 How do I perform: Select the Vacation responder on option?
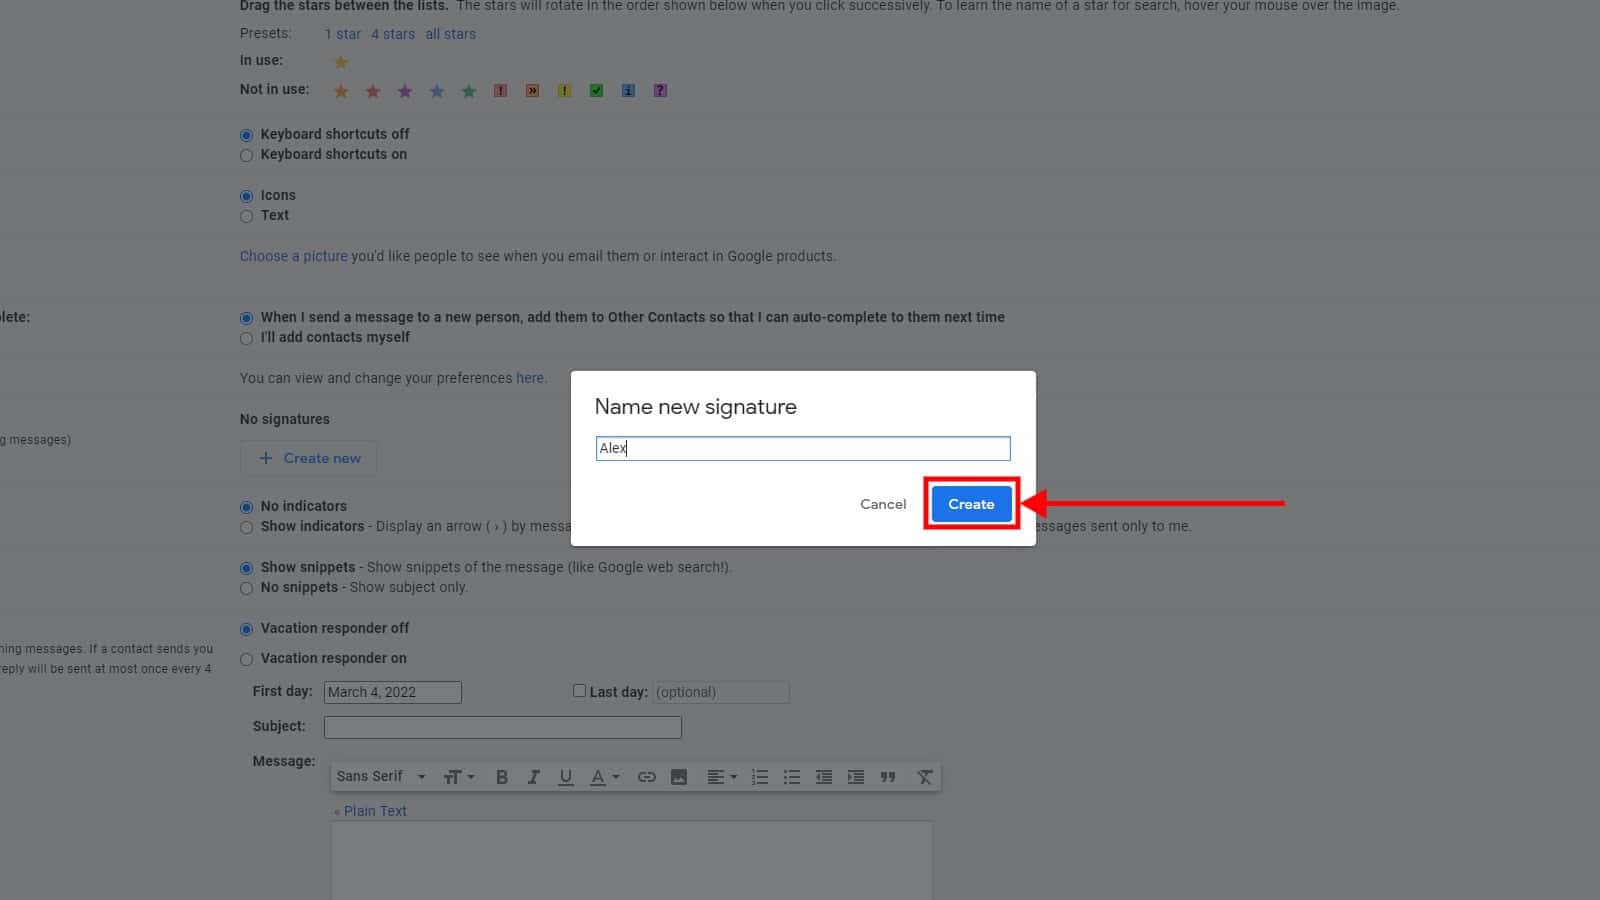click(246, 659)
